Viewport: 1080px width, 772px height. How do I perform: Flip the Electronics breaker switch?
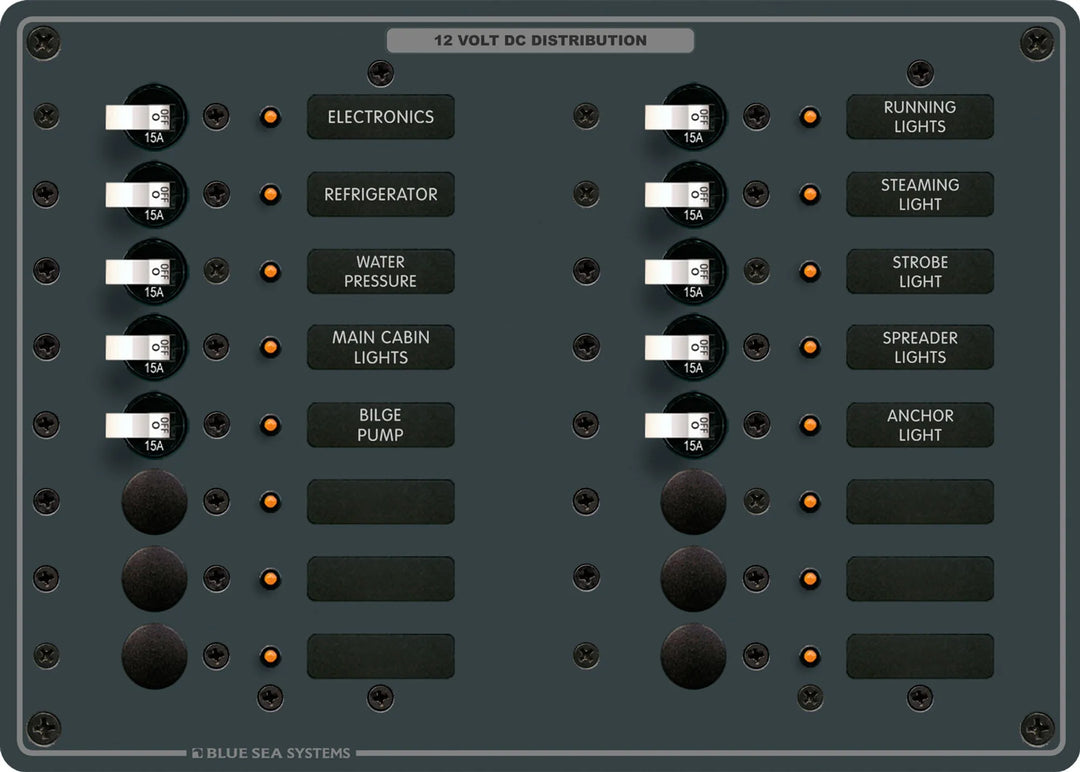click(x=138, y=116)
